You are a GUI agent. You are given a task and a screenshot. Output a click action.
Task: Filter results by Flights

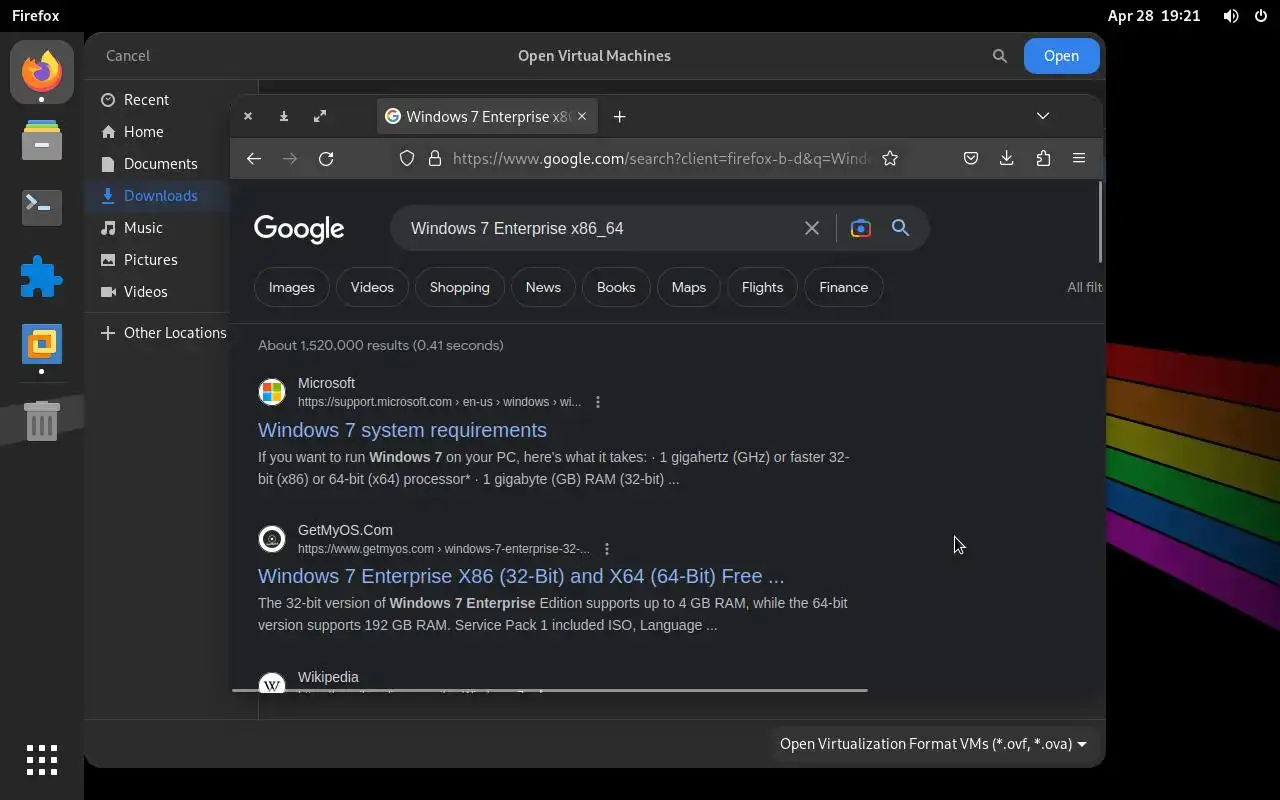click(762, 287)
